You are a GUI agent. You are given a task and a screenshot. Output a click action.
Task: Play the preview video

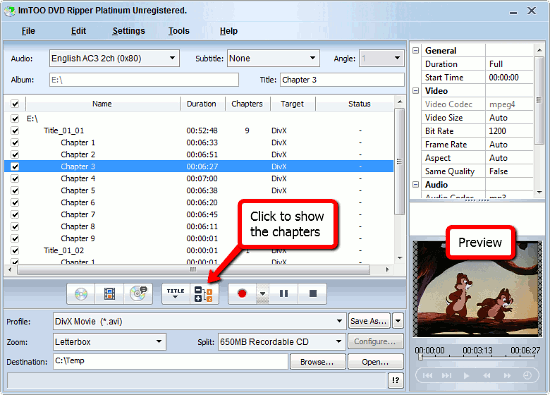point(467,376)
